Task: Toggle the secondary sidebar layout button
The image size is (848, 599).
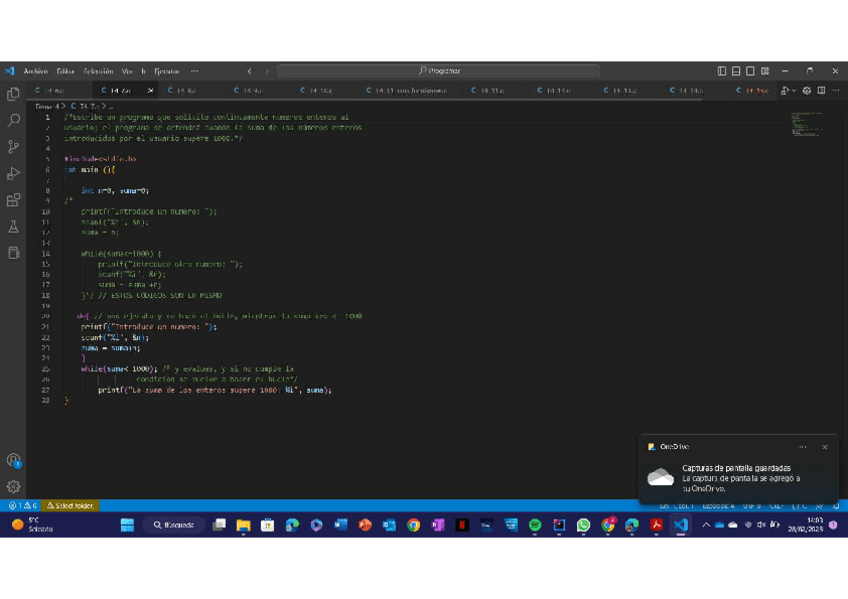Action: 750,71
